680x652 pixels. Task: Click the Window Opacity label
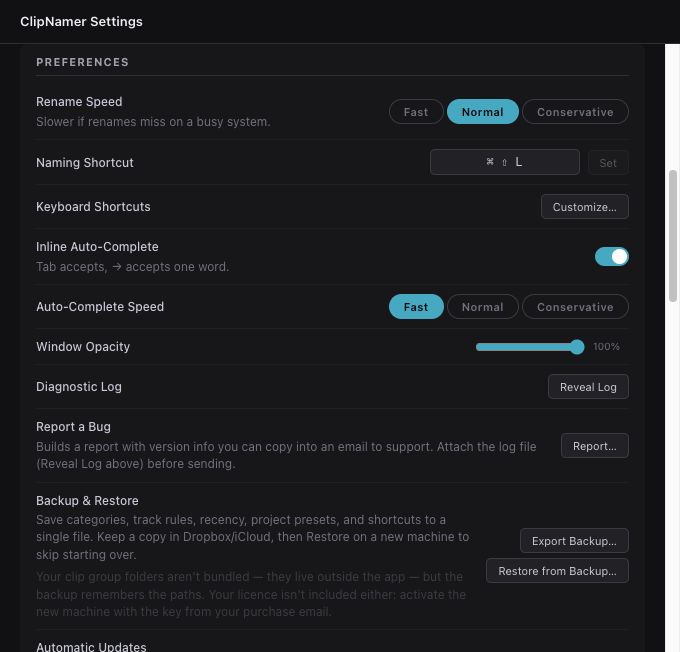pos(83,347)
